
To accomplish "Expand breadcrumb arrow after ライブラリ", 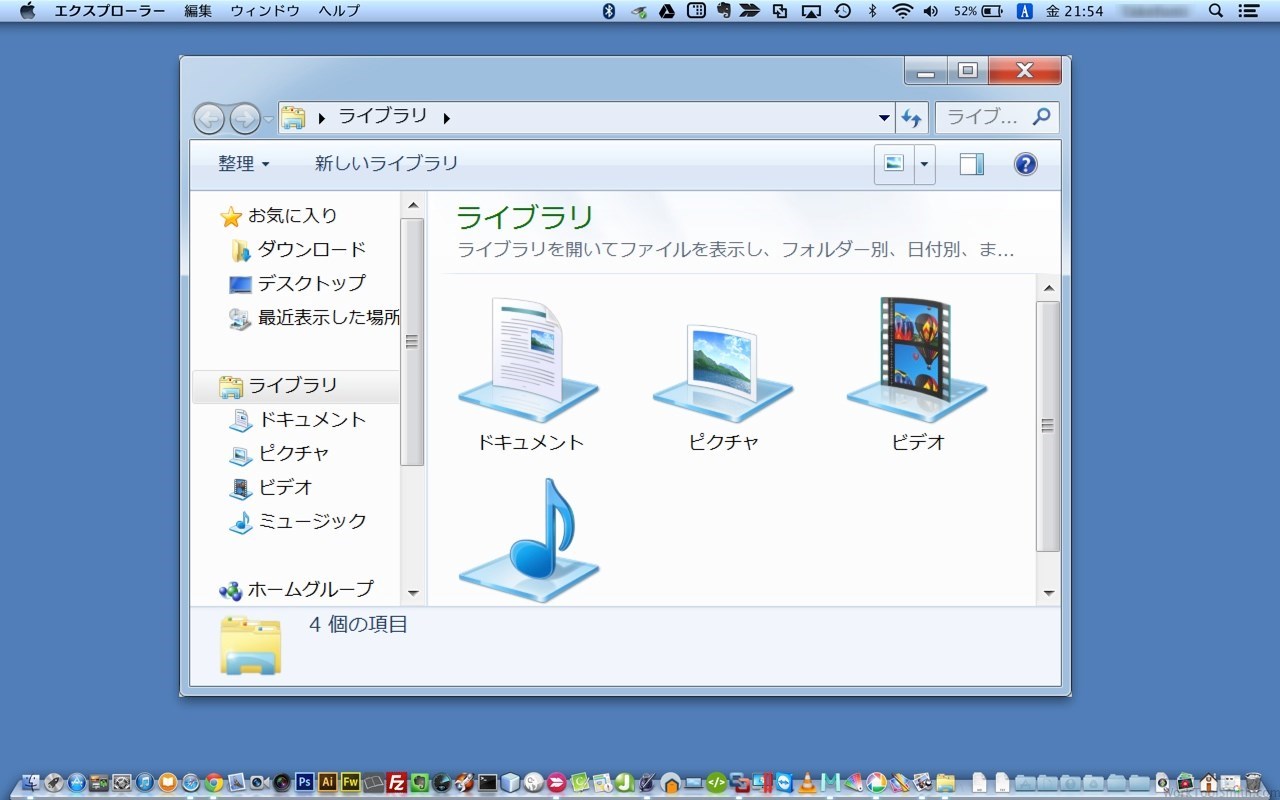I will click(x=446, y=118).
